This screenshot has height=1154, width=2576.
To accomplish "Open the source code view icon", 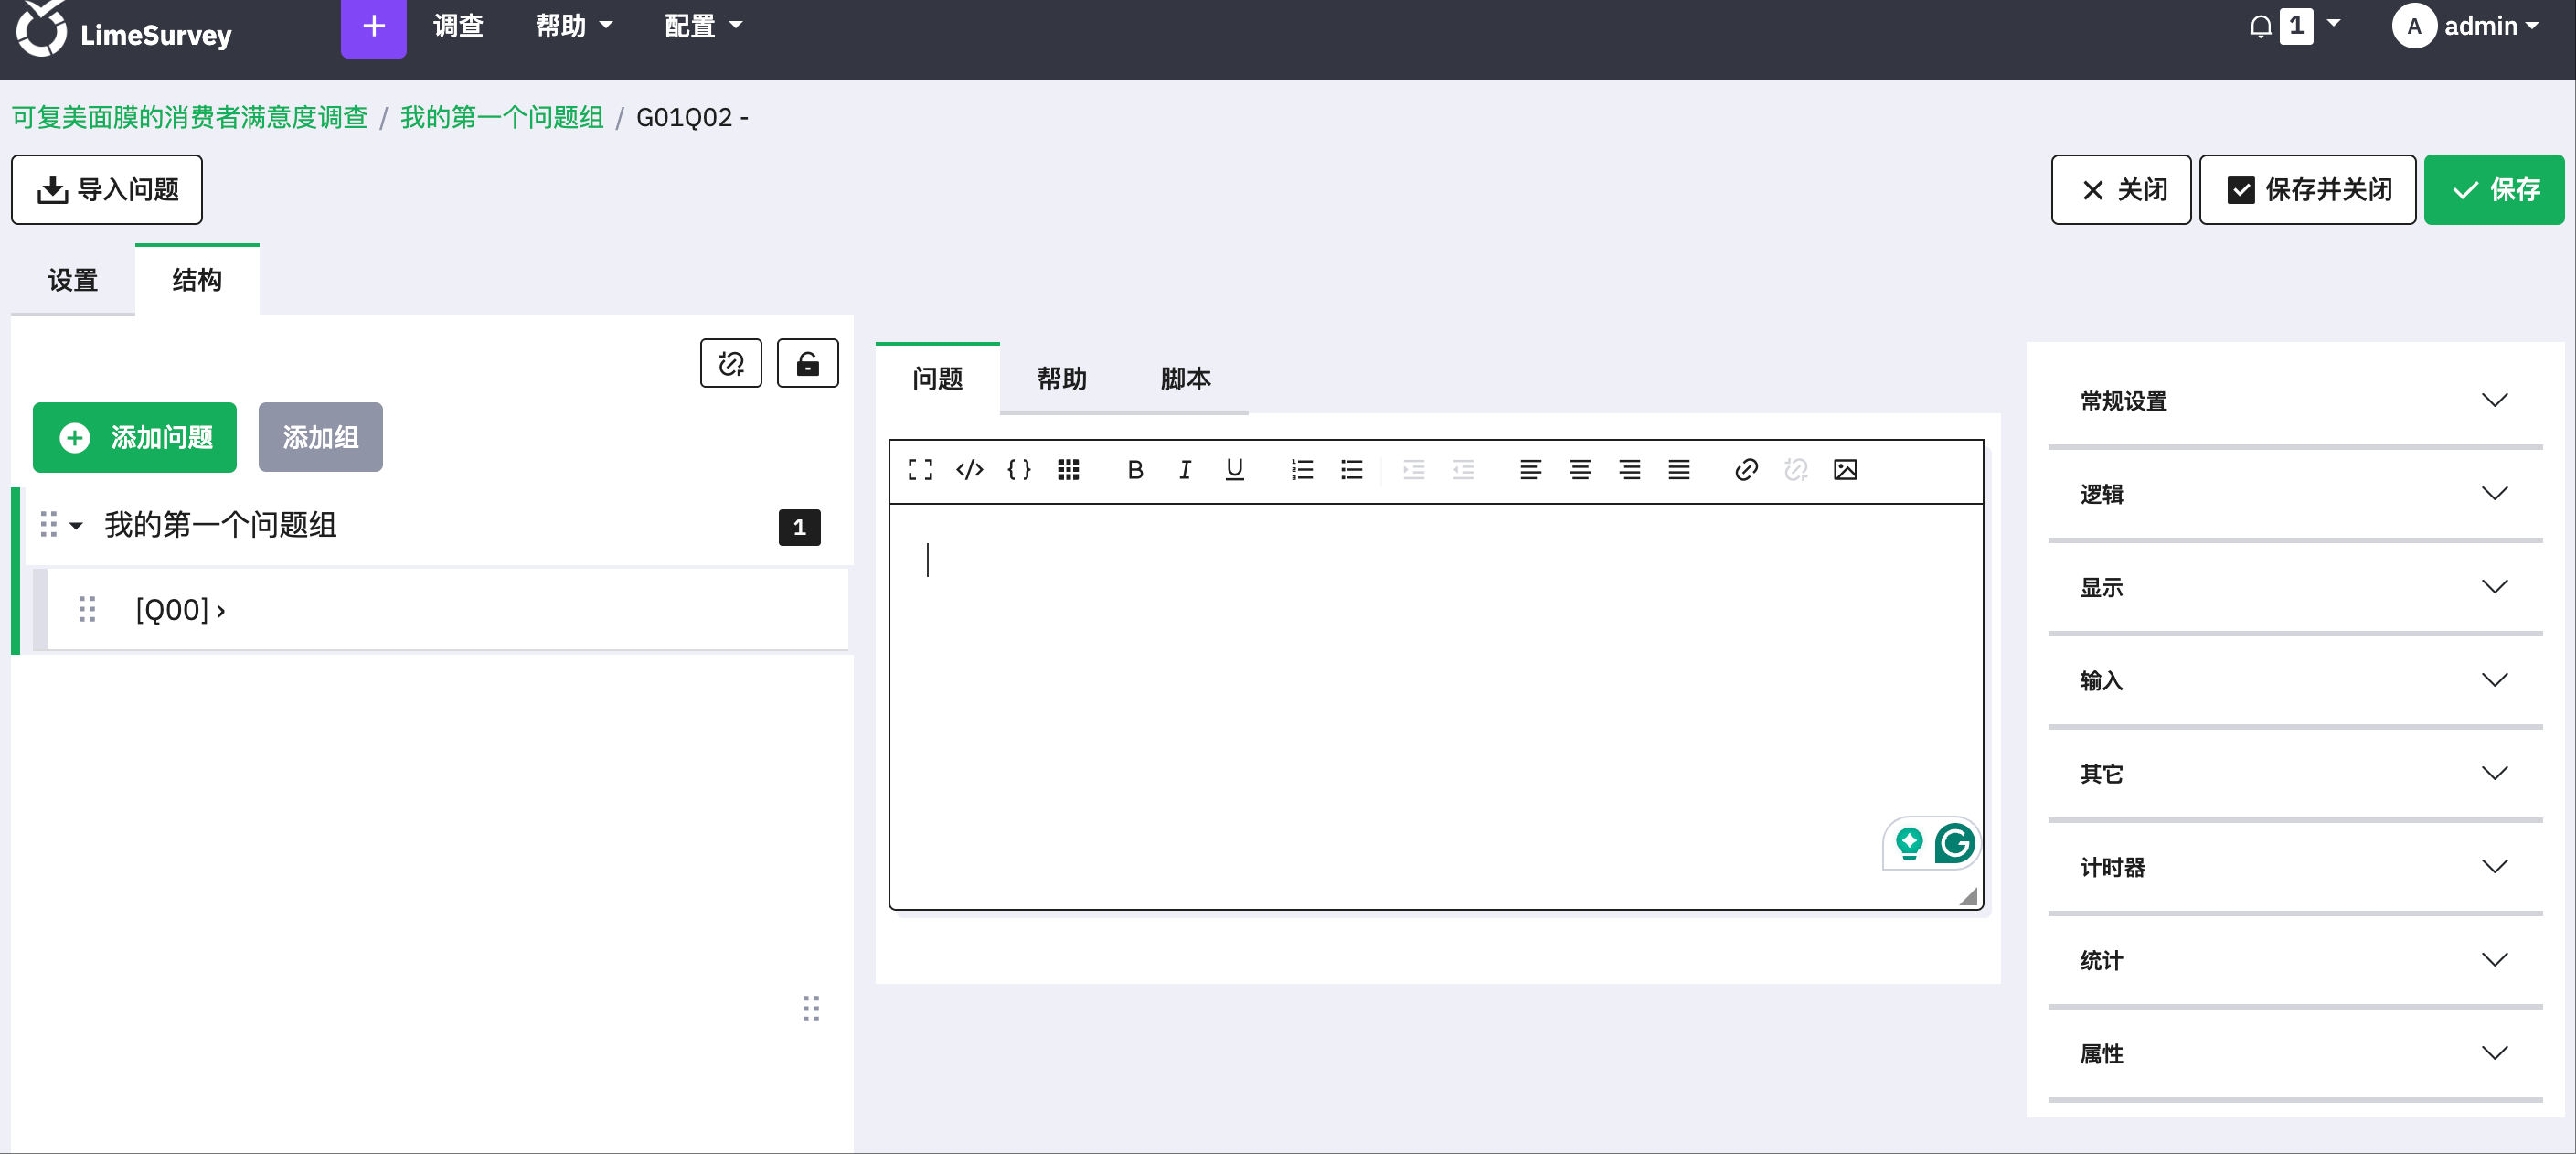I will tap(969, 470).
